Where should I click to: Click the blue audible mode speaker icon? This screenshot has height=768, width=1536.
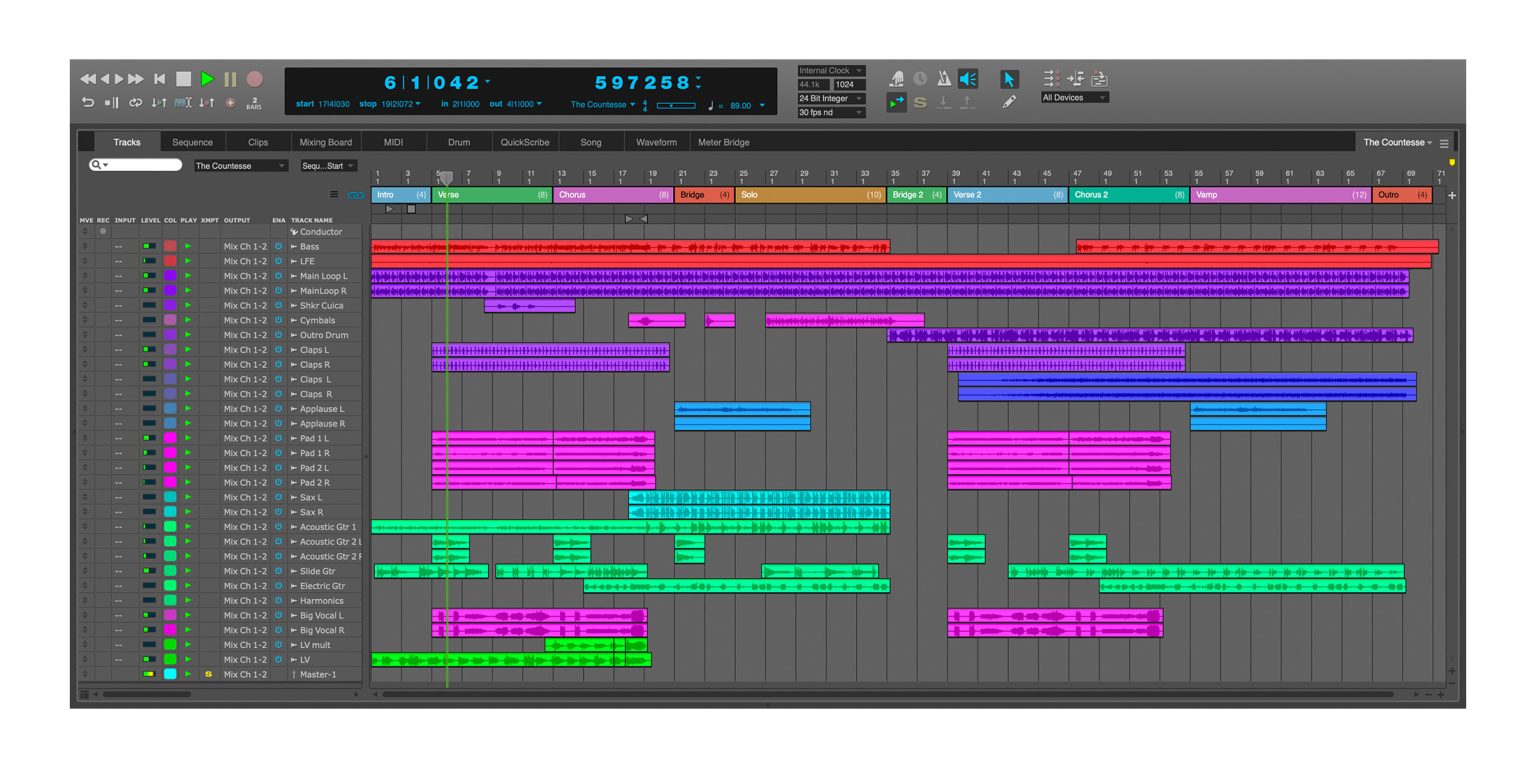(967, 79)
